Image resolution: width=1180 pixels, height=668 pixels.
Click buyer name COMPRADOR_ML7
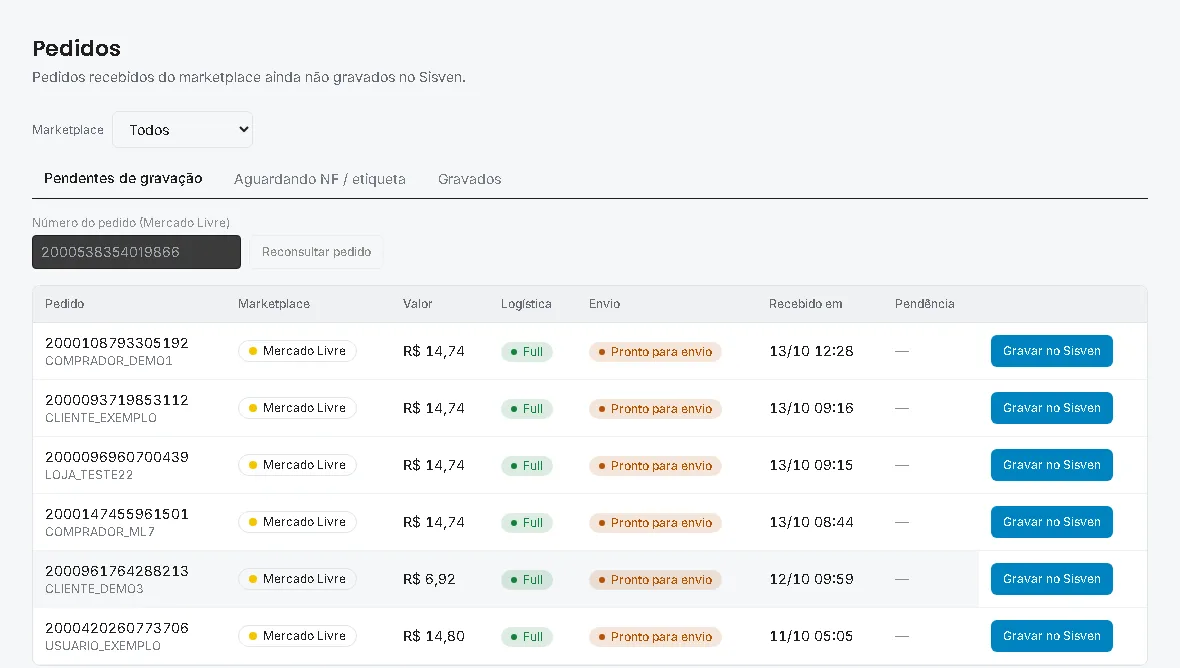[x=100, y=532]
